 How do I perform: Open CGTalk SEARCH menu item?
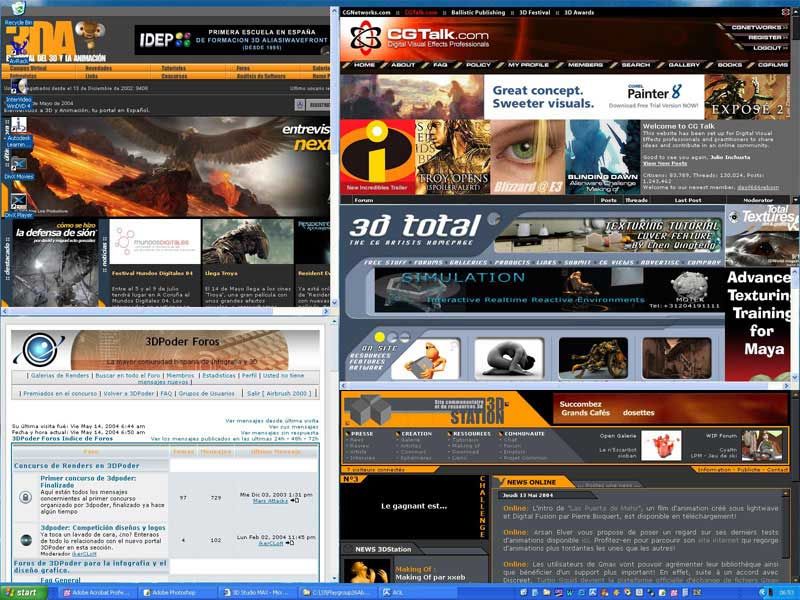636,65
